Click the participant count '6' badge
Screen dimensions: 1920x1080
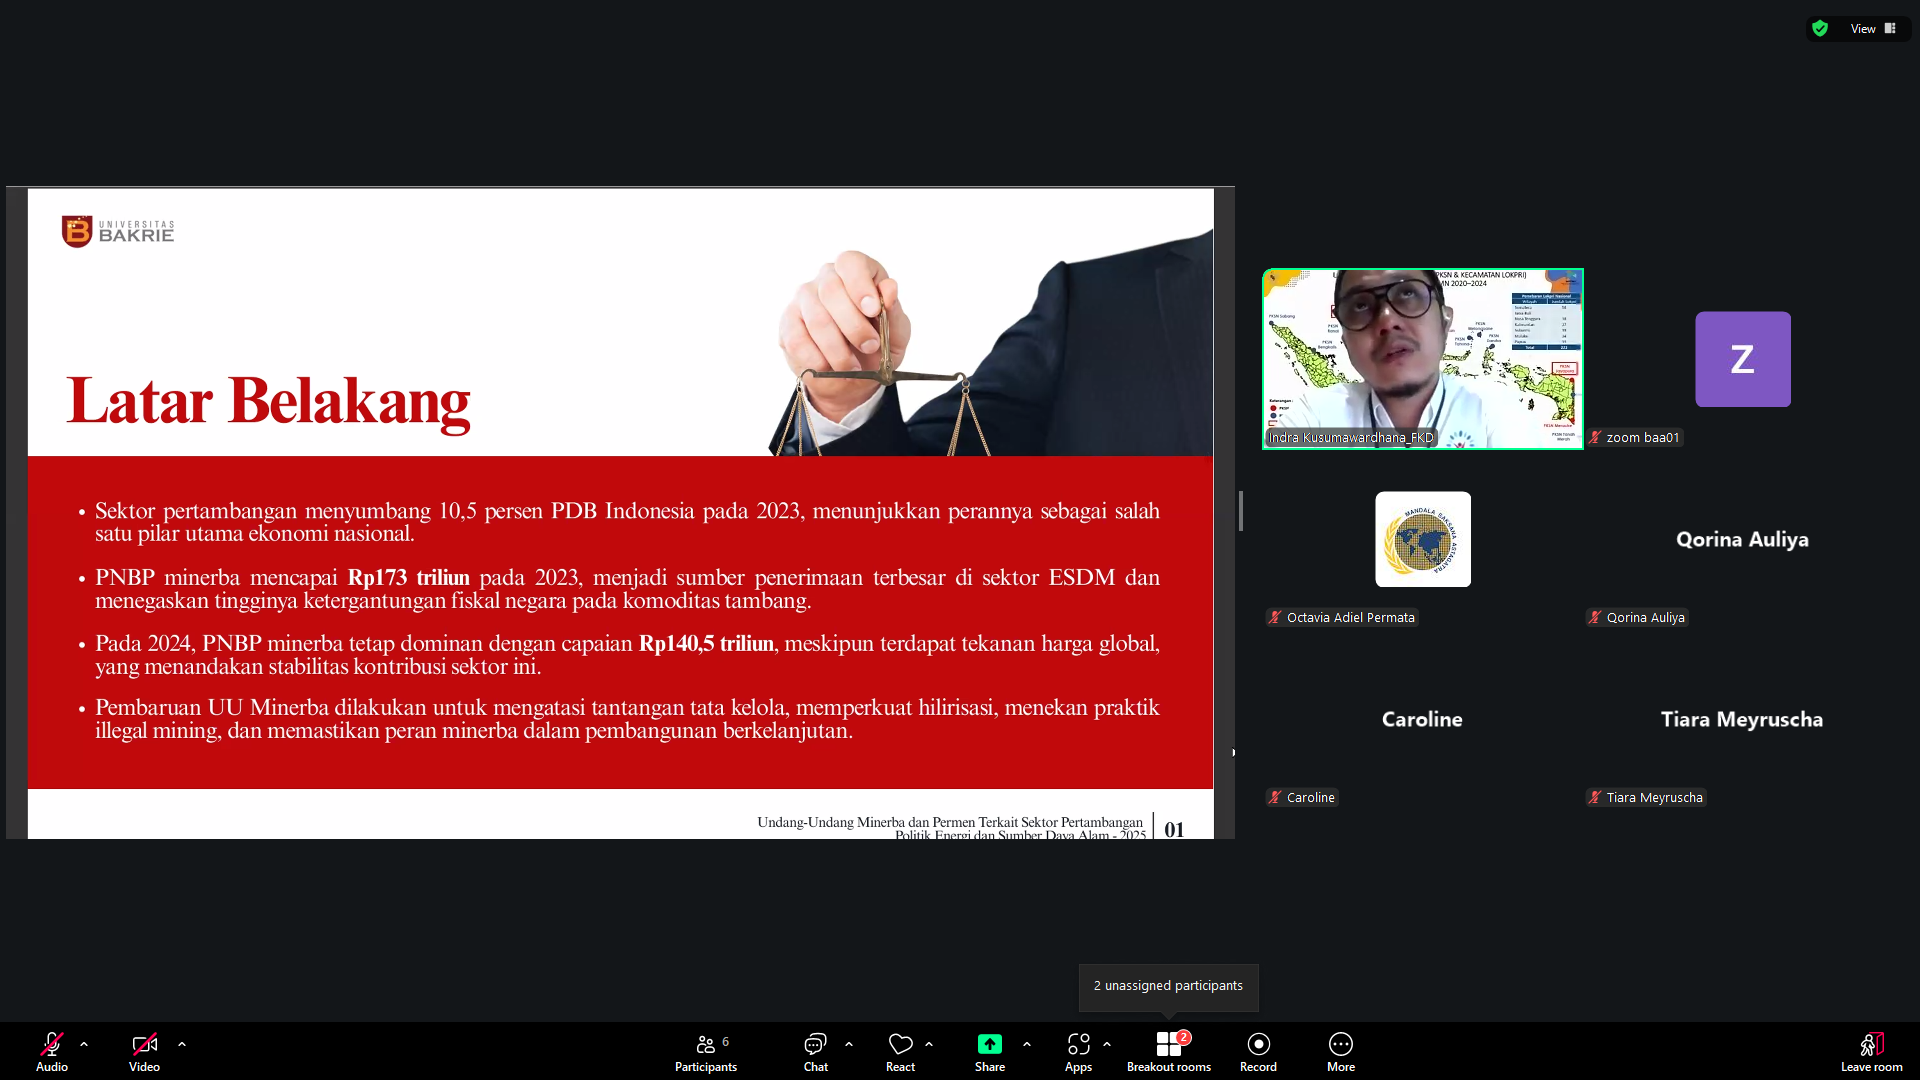(726, 1041)
